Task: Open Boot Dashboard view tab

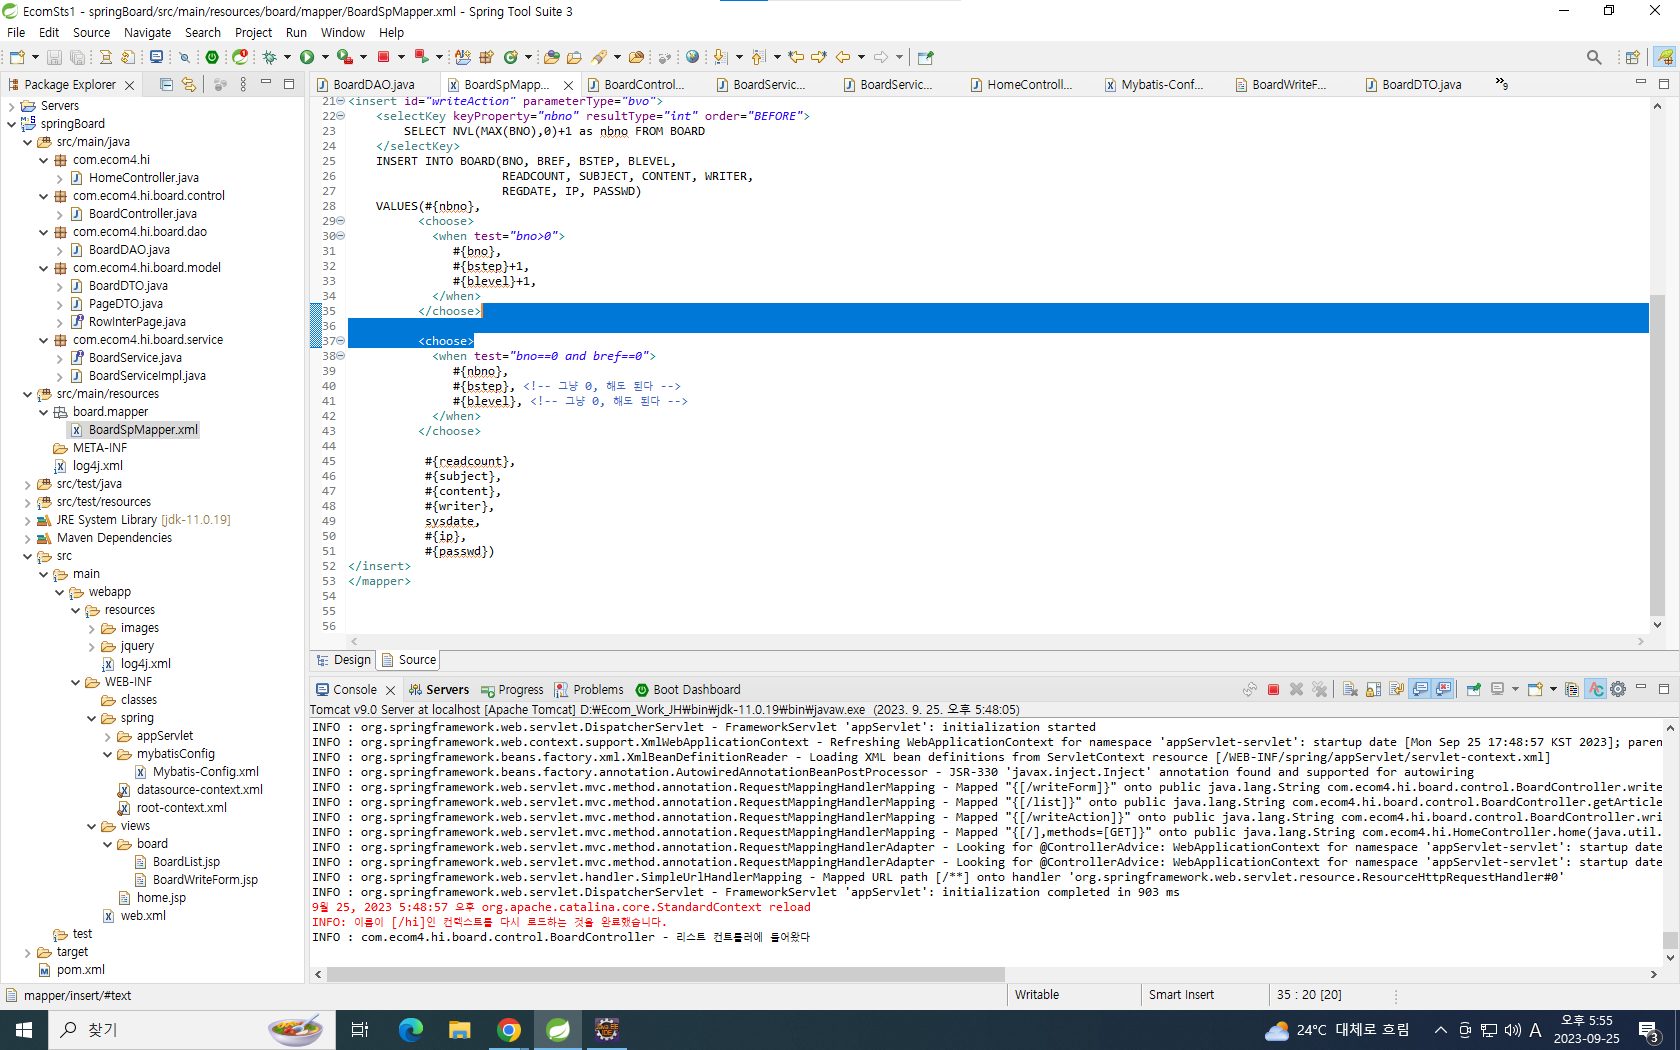Action: tap(688, 690)
